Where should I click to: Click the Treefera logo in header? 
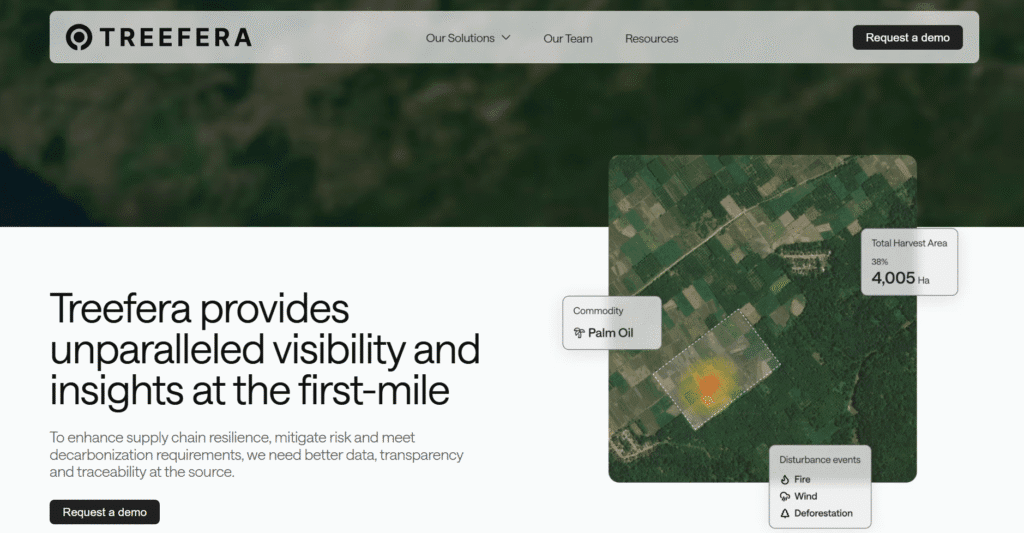coord(159,37)
